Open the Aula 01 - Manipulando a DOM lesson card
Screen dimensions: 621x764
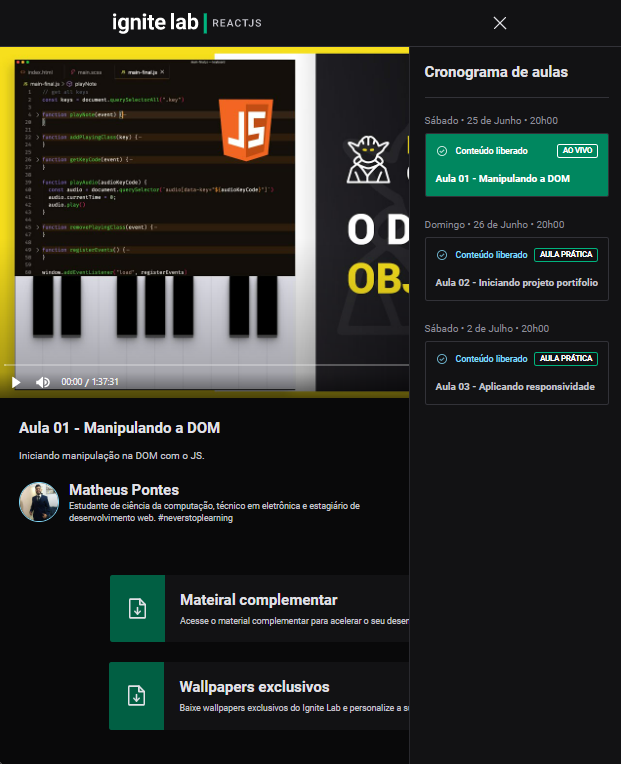click(x=516, y=165)
